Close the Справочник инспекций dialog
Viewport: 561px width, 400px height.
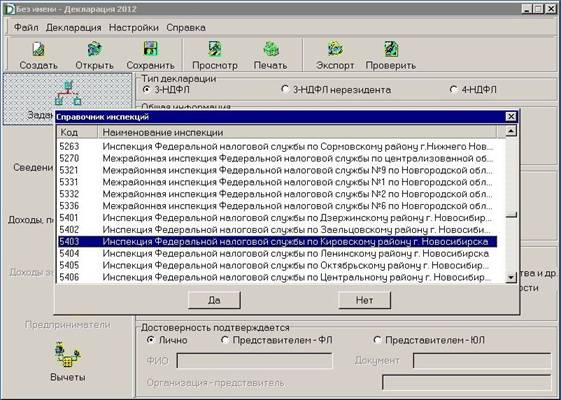tap(511, 117)
